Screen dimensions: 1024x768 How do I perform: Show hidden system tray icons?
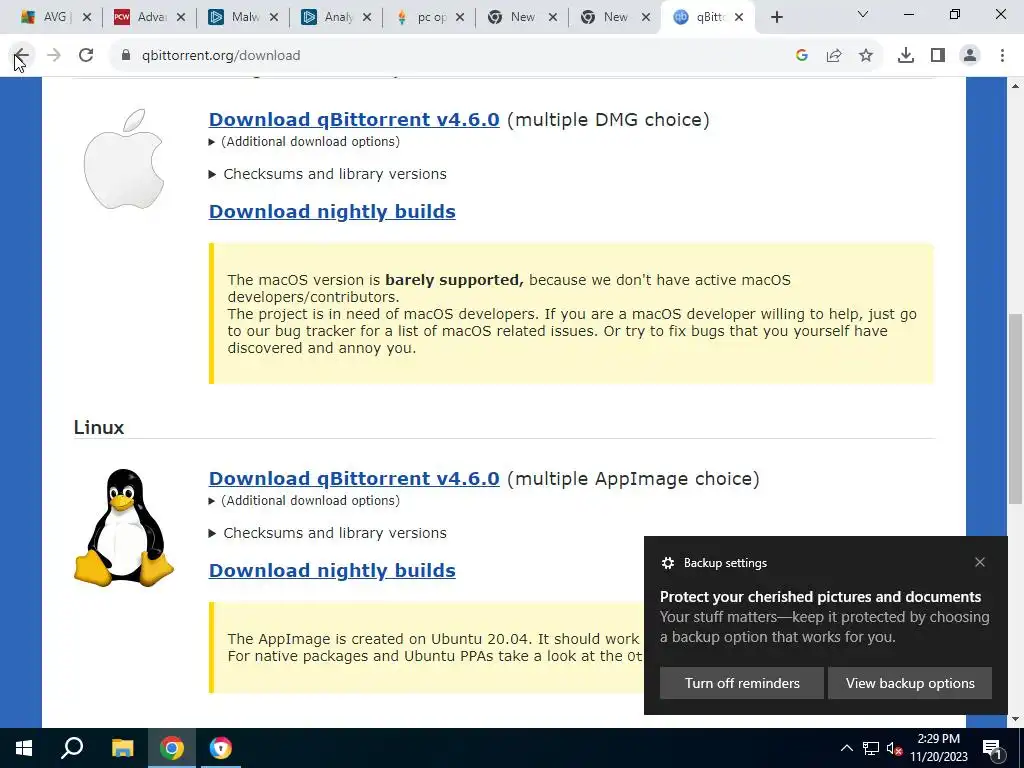click(846, 748)
